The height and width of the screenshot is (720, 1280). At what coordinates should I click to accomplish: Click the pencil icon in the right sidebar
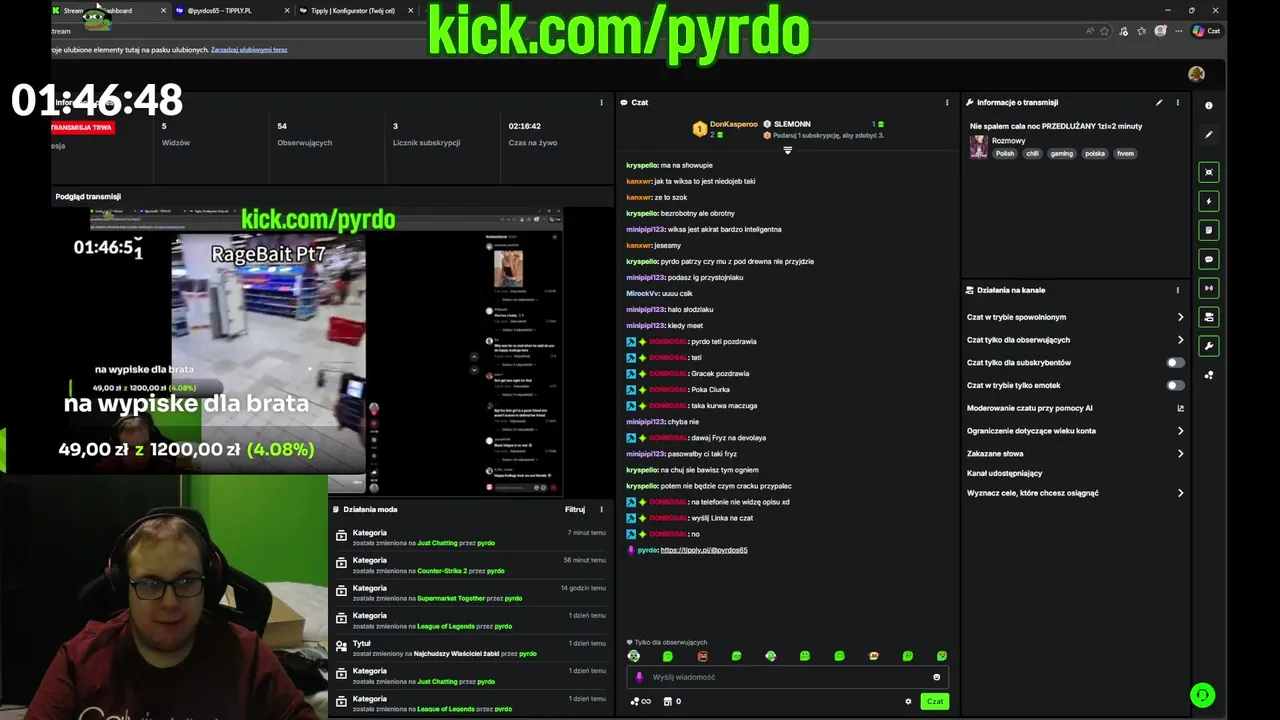[1208, 134]
